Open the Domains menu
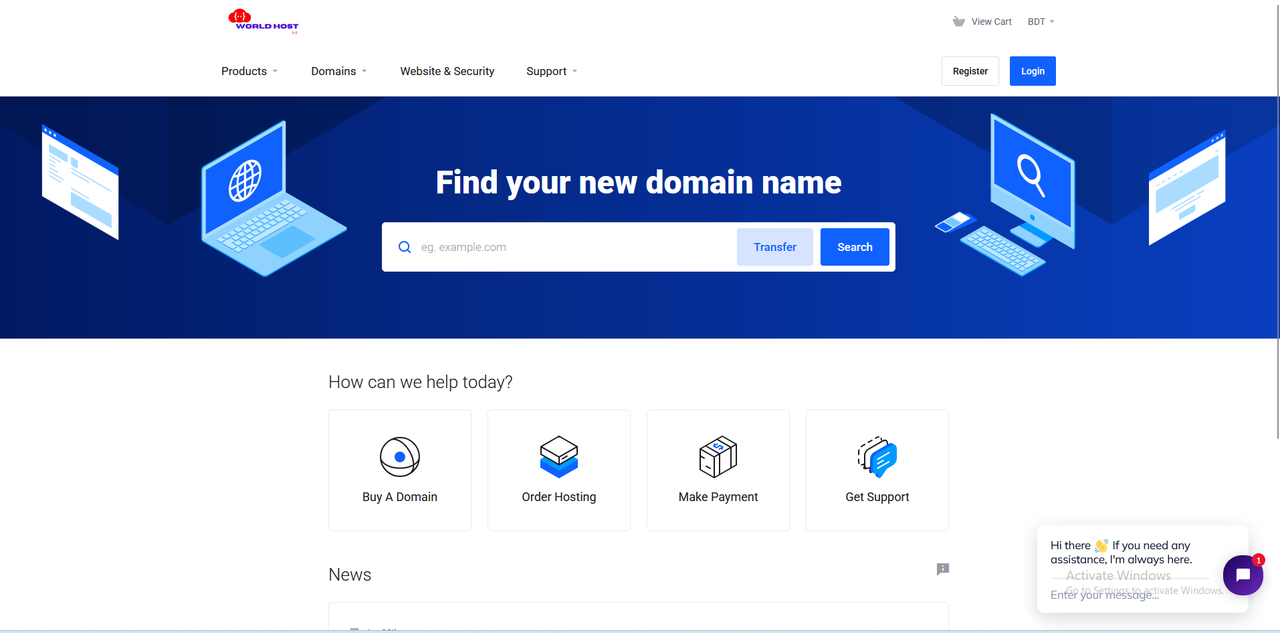 pos(339,71)
